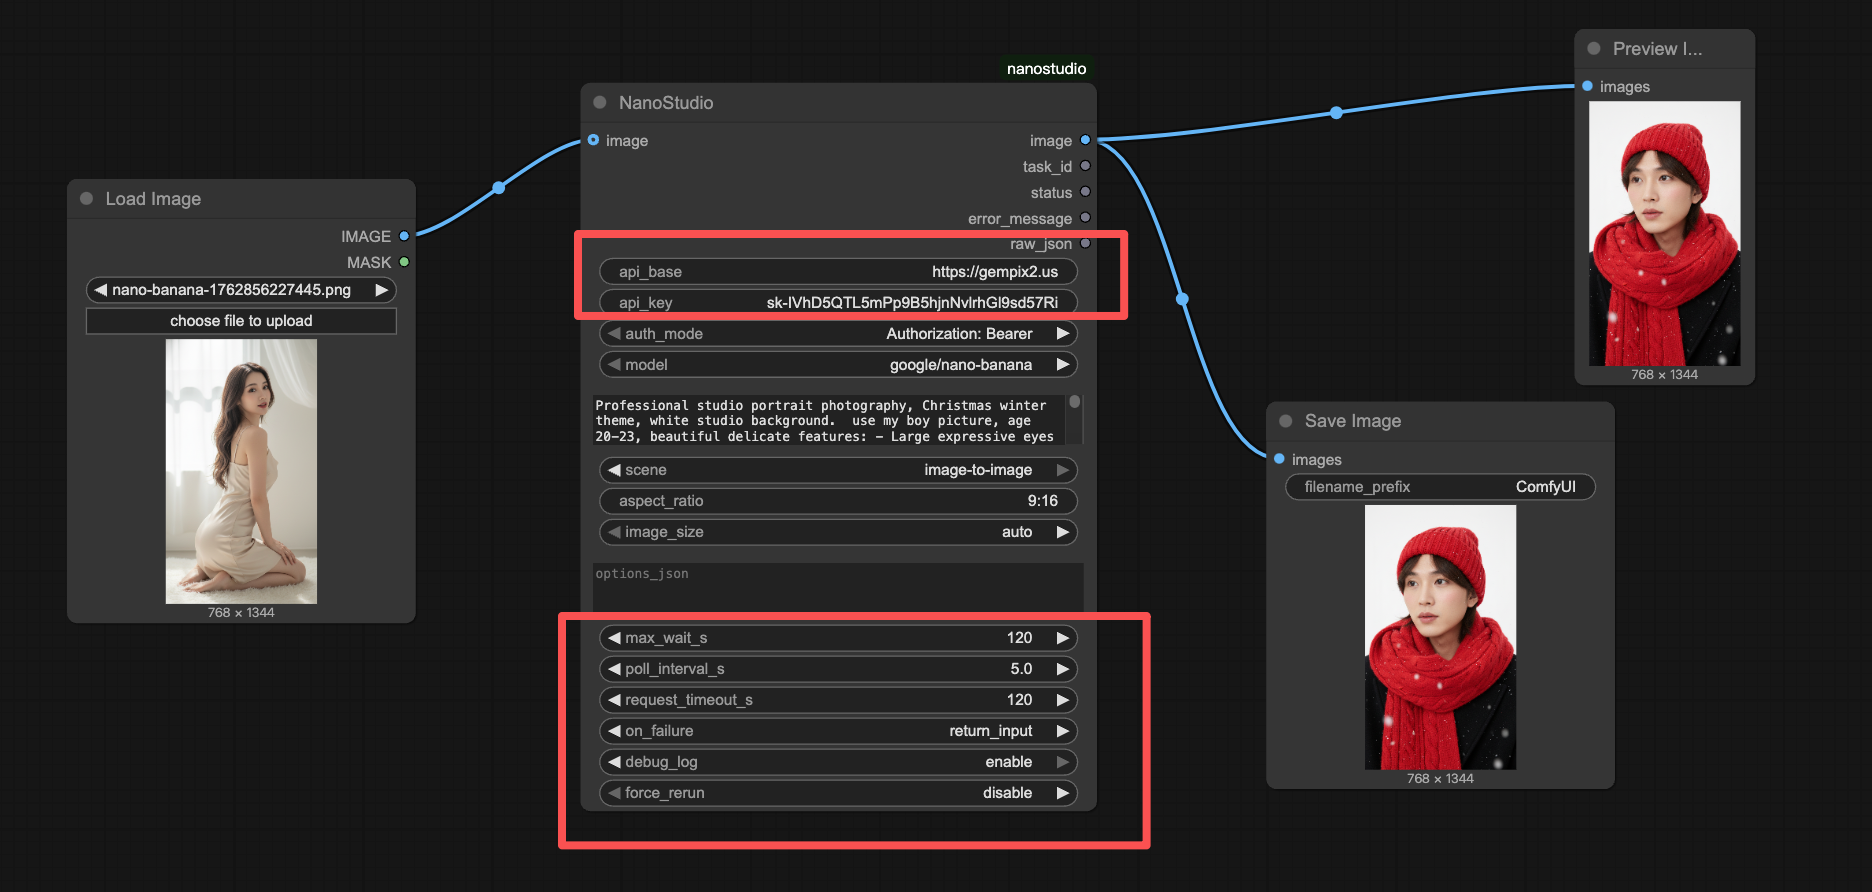Screen dimensions: 1872x892
Task: Click the IMAGE output port on Load Image
Action: [404, 236]
